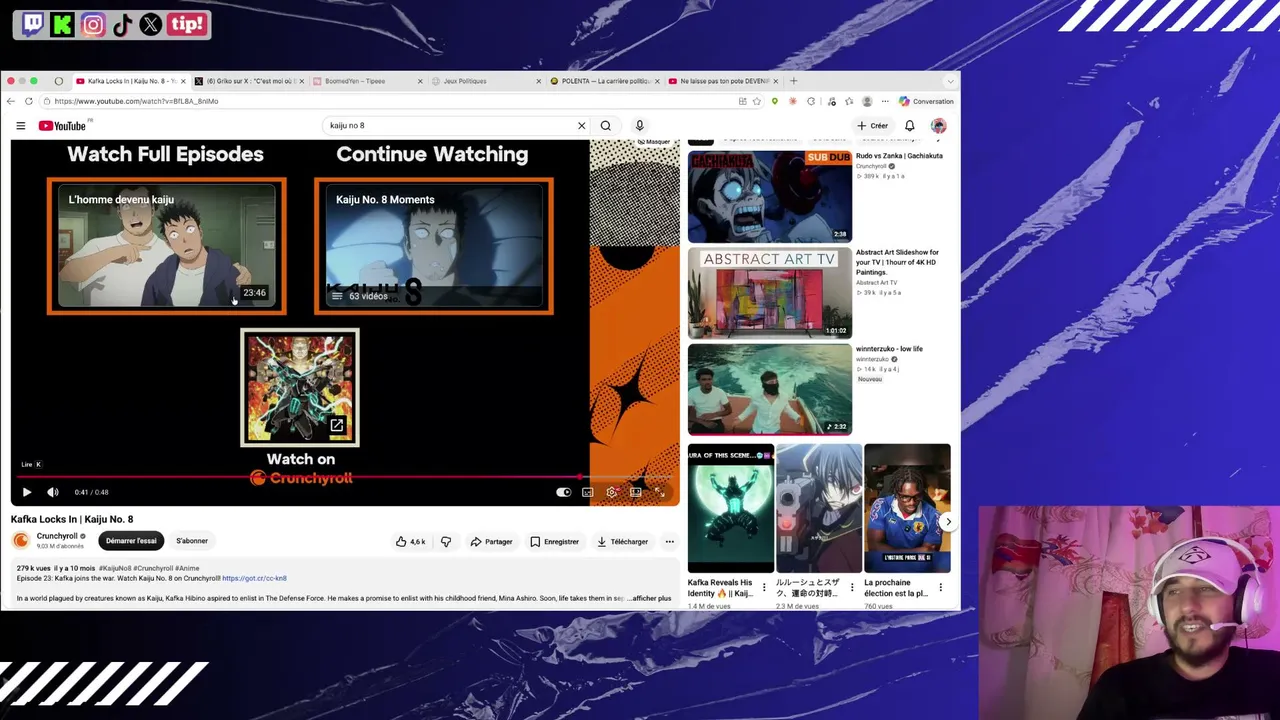Enter fullscreen in the video player
The width and height of the screenshot is (1280, 720).
point(660,492)
